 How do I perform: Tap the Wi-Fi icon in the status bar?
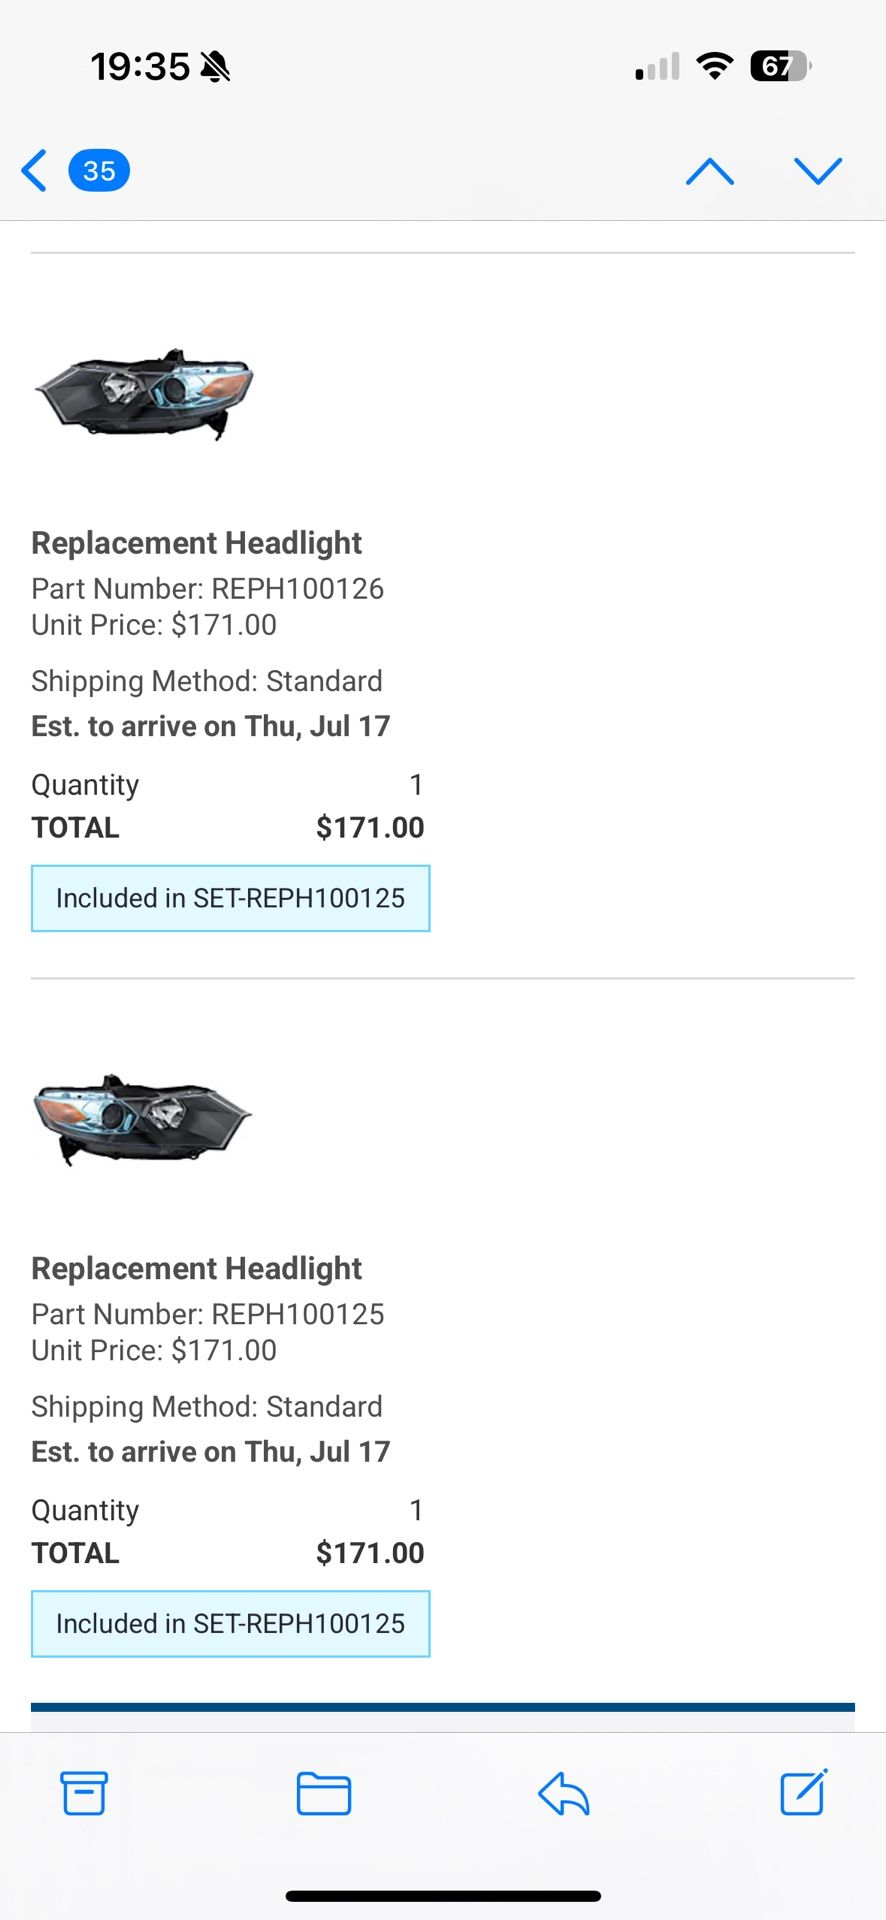click(714, 66)
